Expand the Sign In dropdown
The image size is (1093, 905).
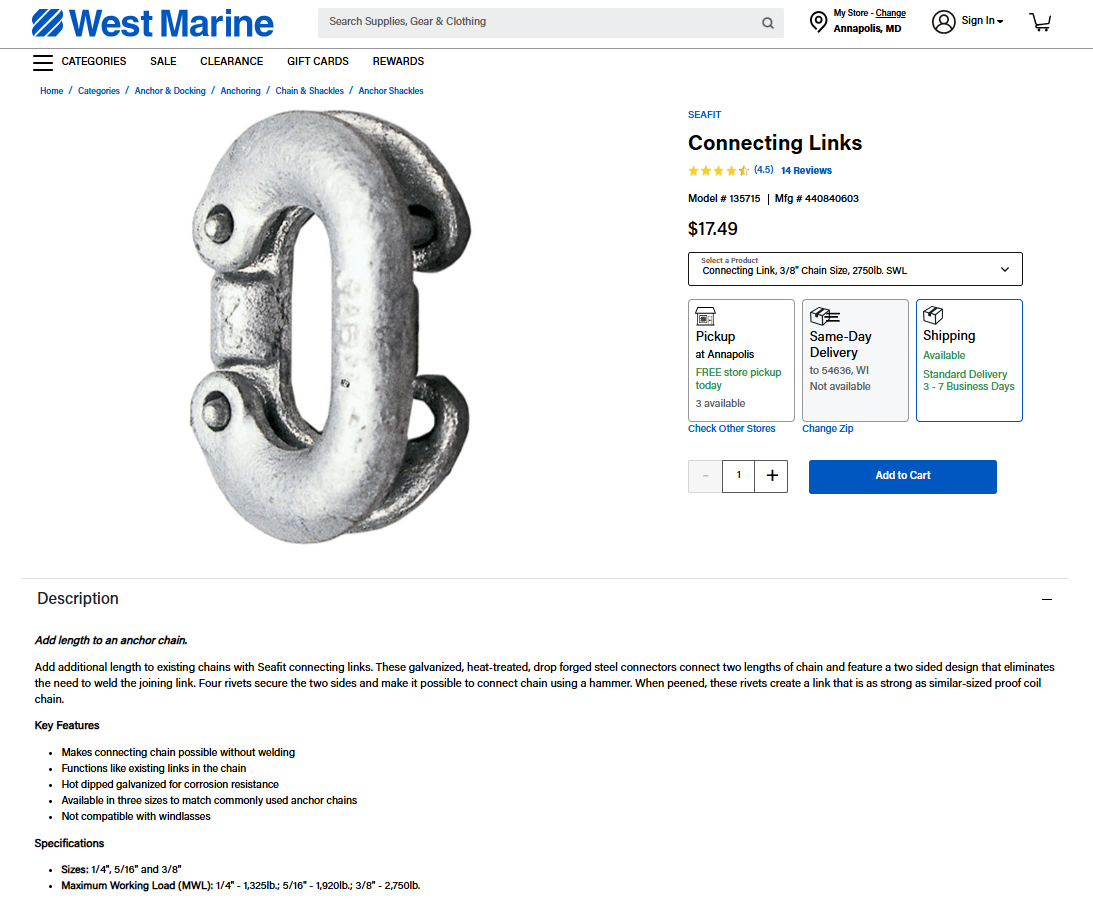[982, 21]
